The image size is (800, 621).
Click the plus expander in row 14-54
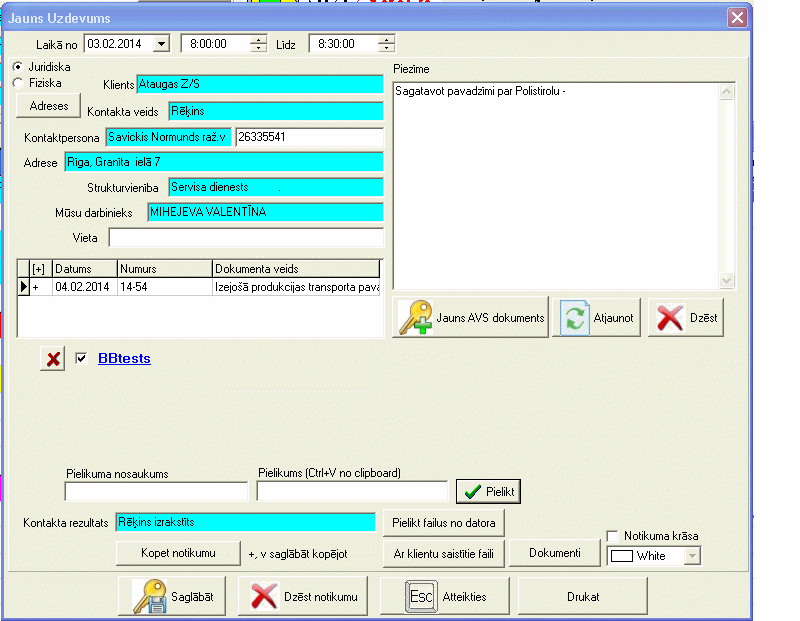(x=36, y=287)
